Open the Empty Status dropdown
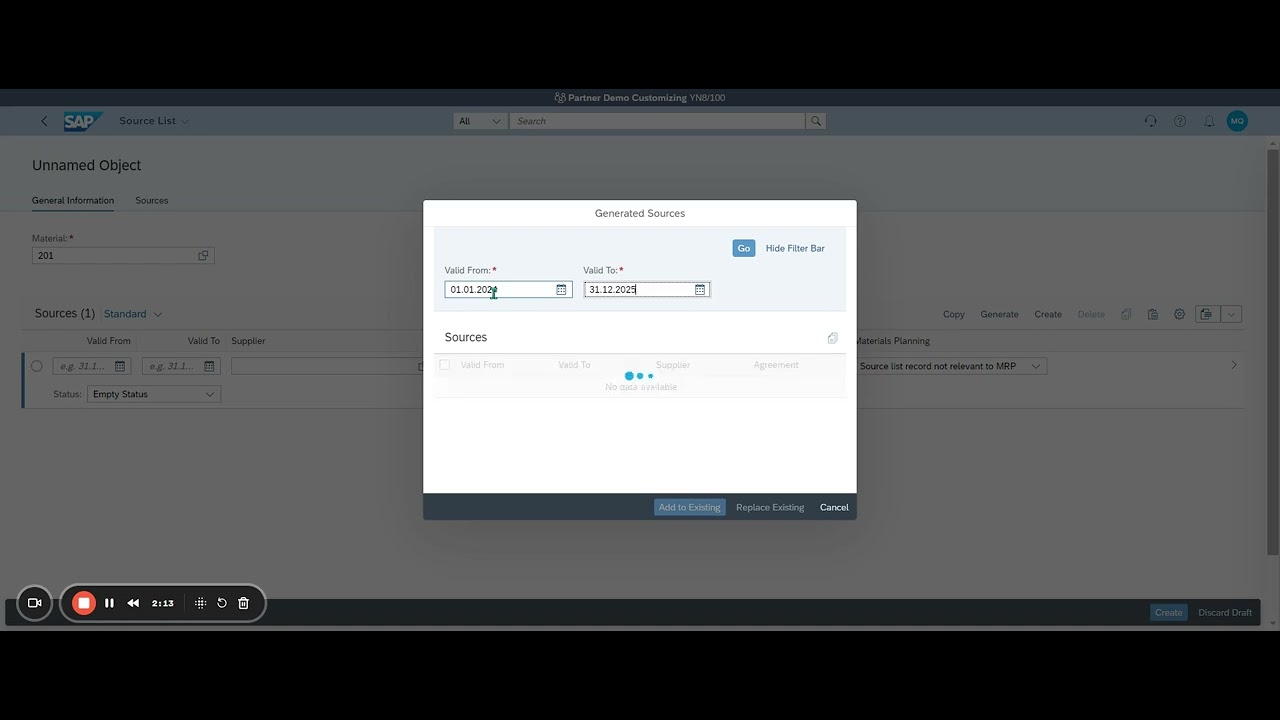1280x720 pixels. coord(154,394)
